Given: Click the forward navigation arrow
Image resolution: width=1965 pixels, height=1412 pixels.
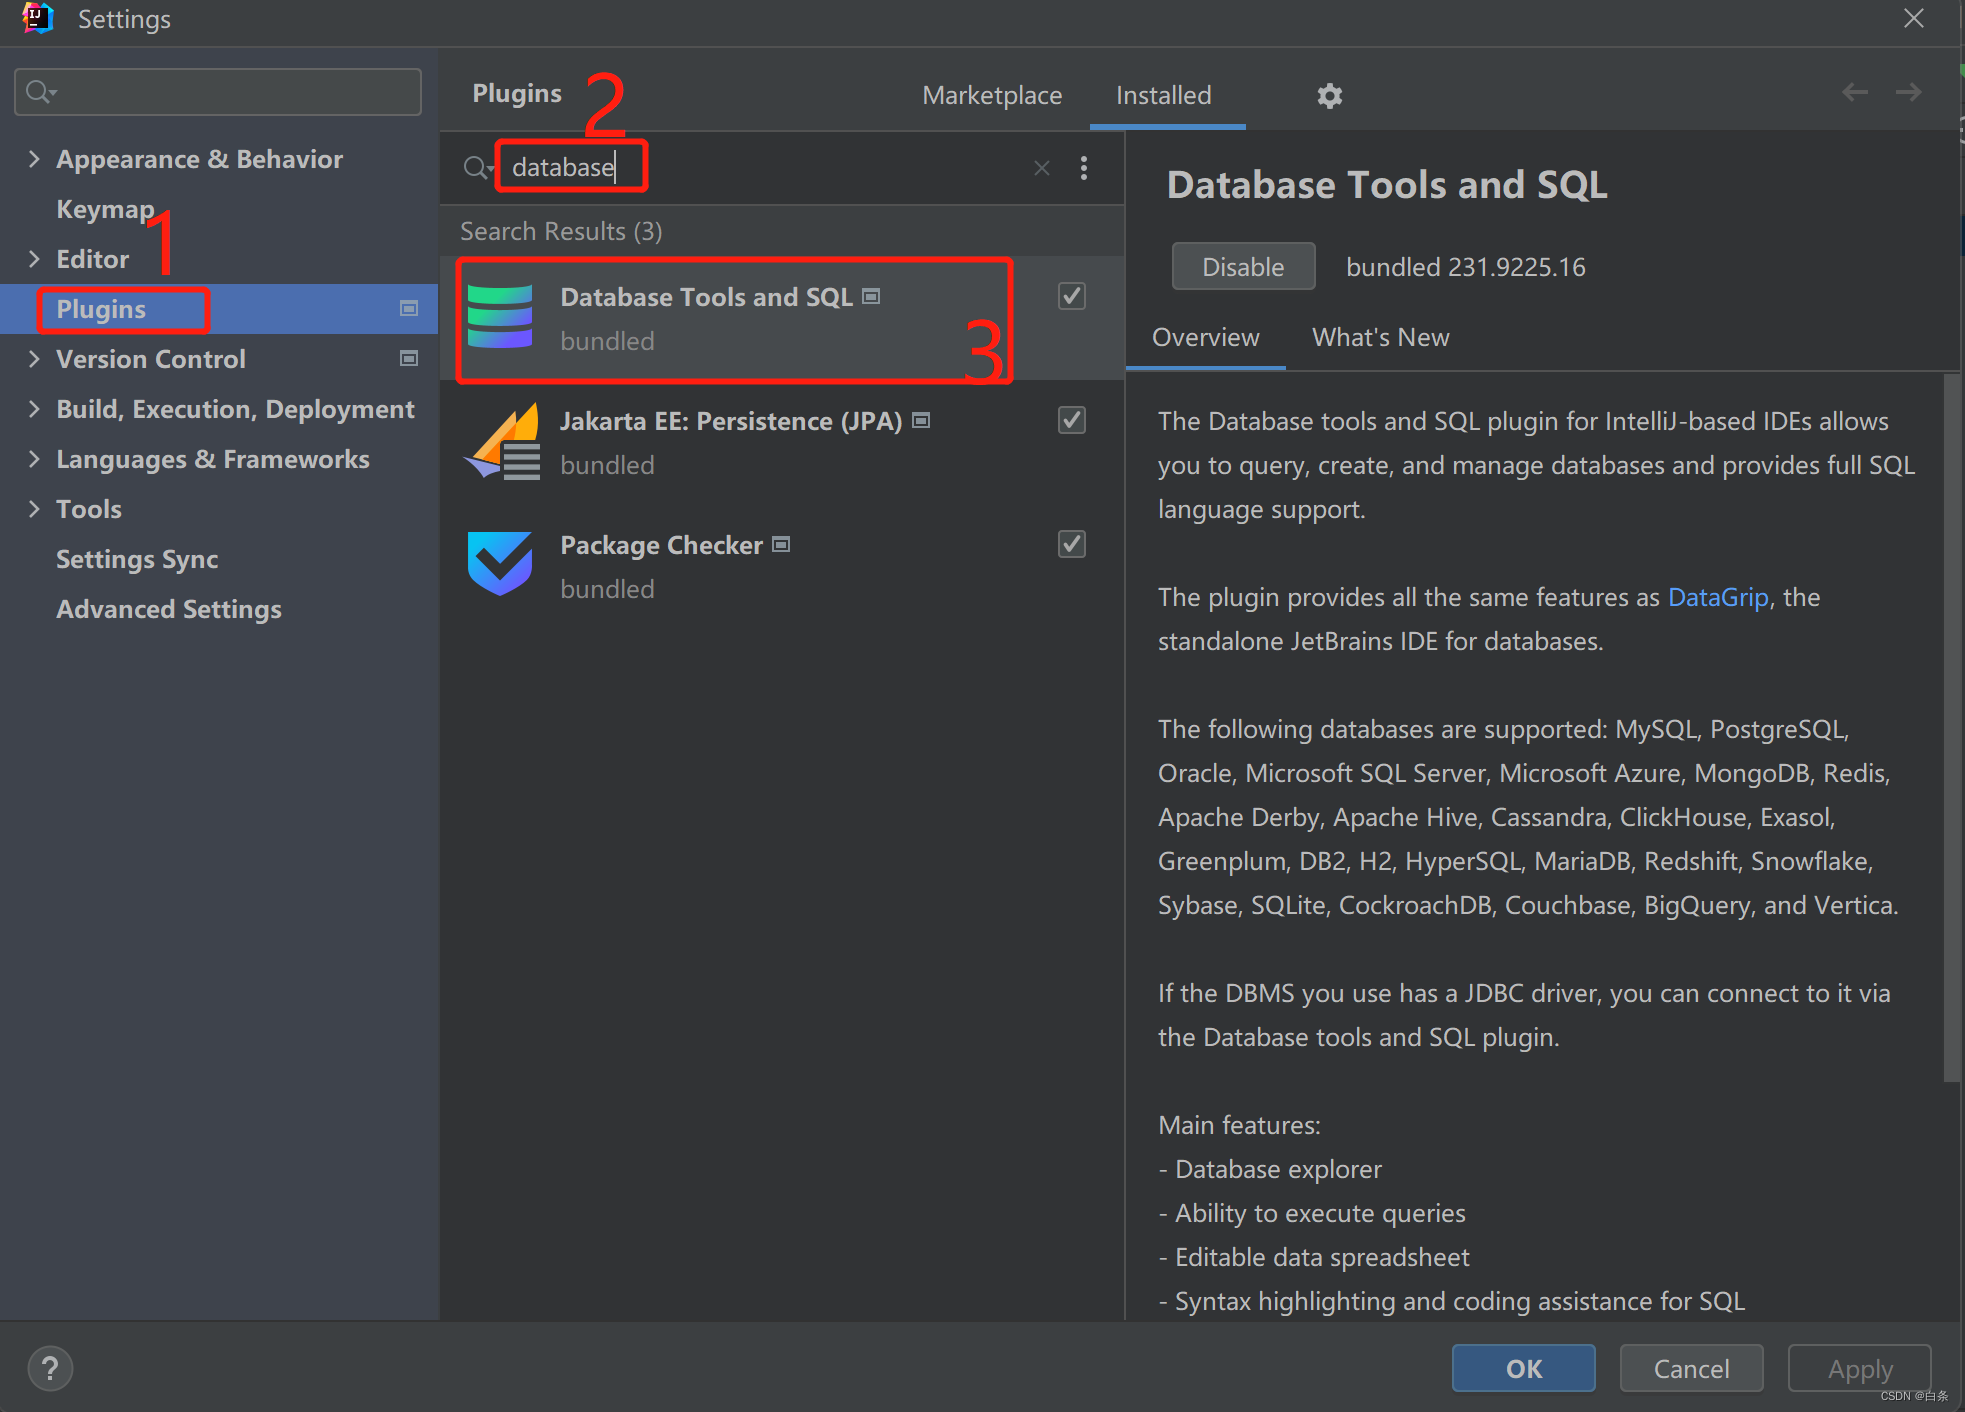Looking at the screenshot, I should click(x=1908, y=92).
